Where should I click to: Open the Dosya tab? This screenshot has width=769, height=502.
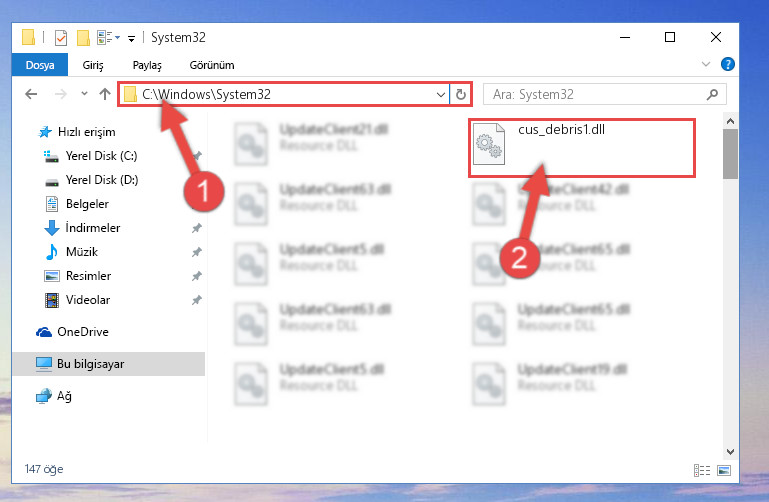(40, 65)
